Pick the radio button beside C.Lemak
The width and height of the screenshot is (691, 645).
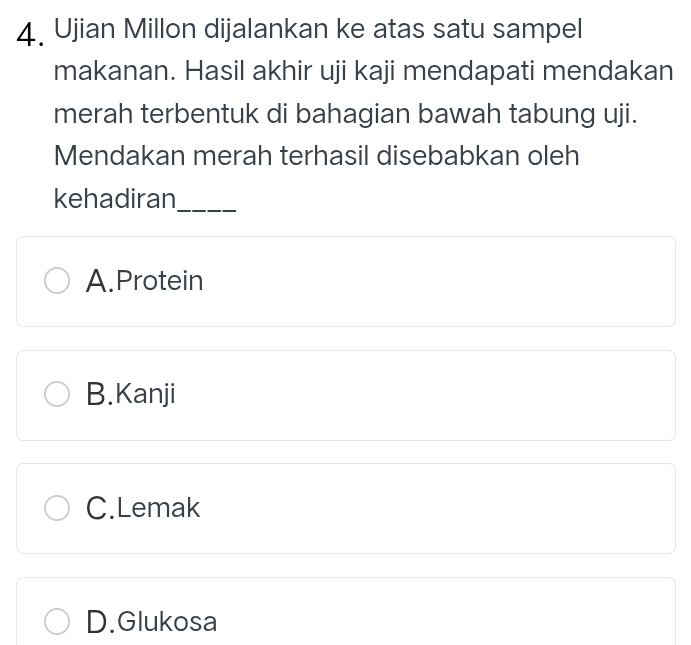click(57, 509)
